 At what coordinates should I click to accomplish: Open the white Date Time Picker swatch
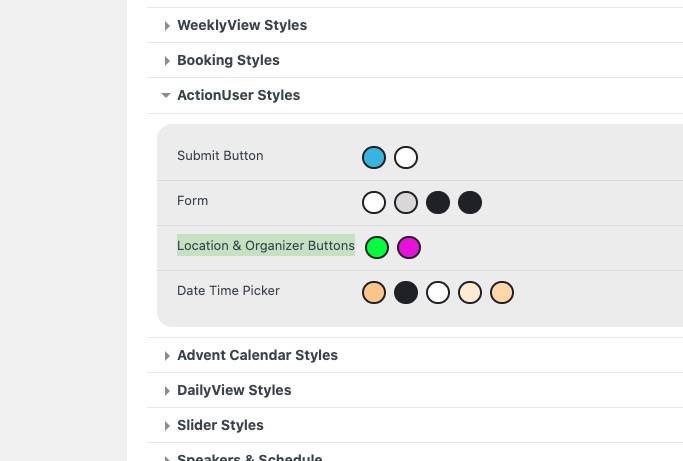tap(438, 293)
